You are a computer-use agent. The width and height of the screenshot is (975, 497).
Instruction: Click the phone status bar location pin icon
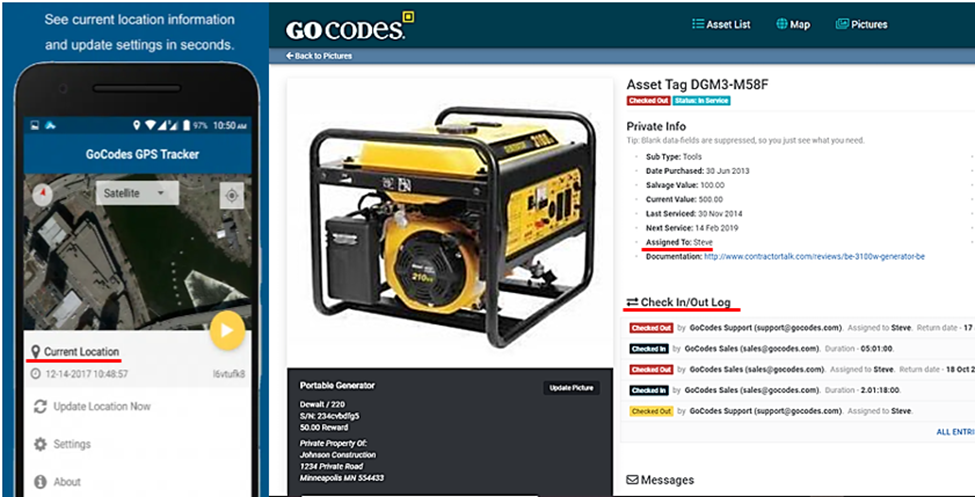pos(137,125)
